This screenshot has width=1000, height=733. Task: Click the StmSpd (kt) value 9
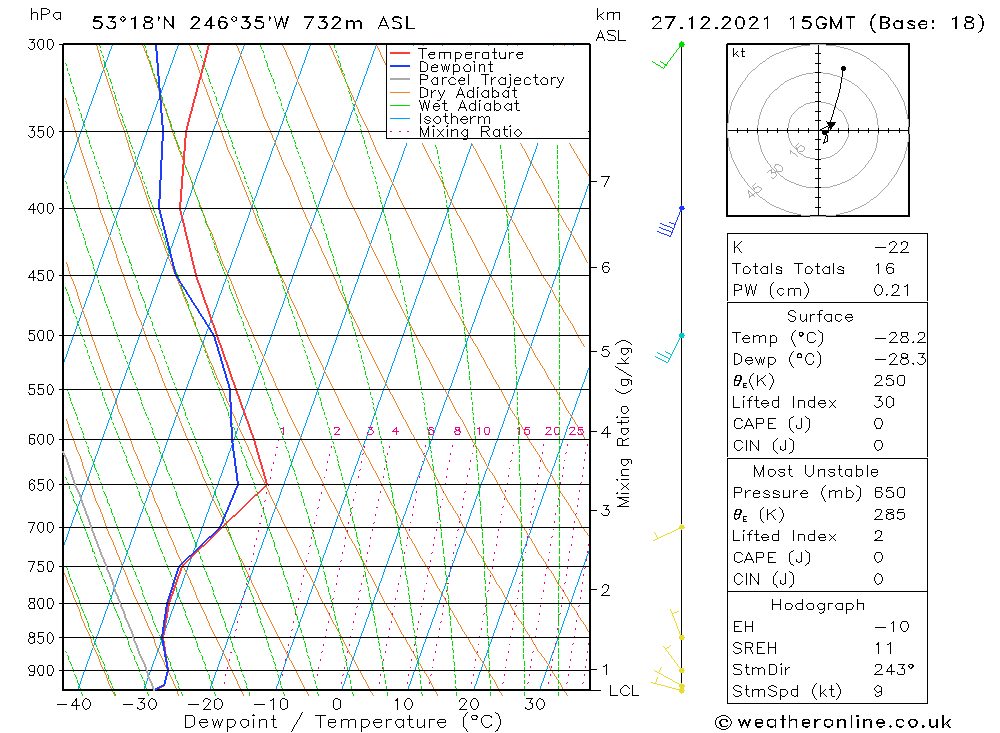(x=879, y=692)
